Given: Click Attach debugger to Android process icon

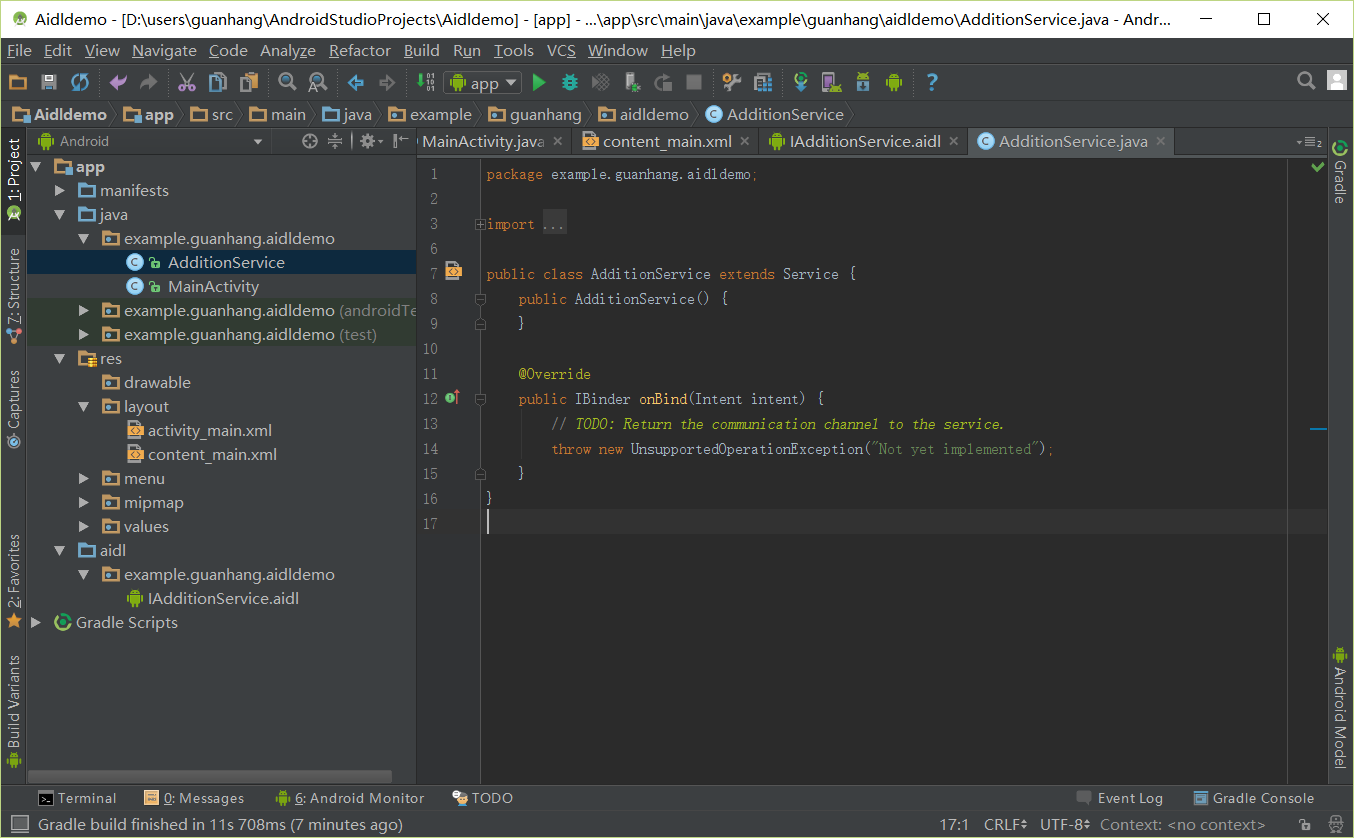Looking at the screenshot, I should tap(632, 82).
